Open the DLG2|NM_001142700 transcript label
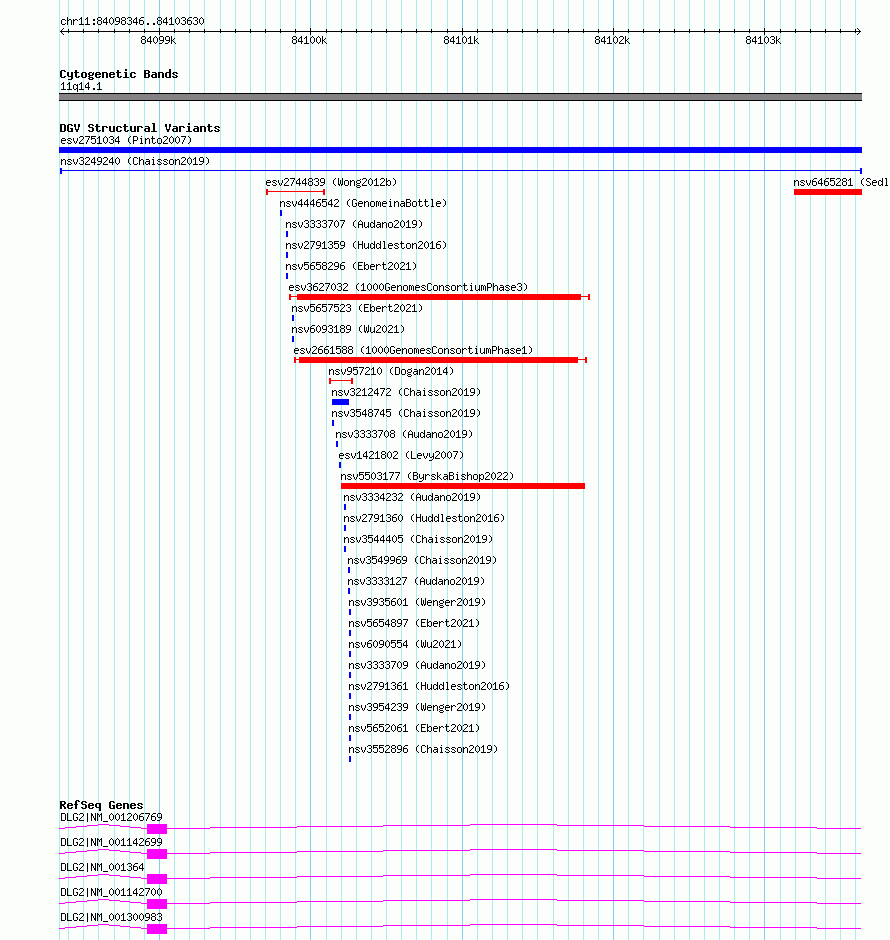 coord(111,893)
